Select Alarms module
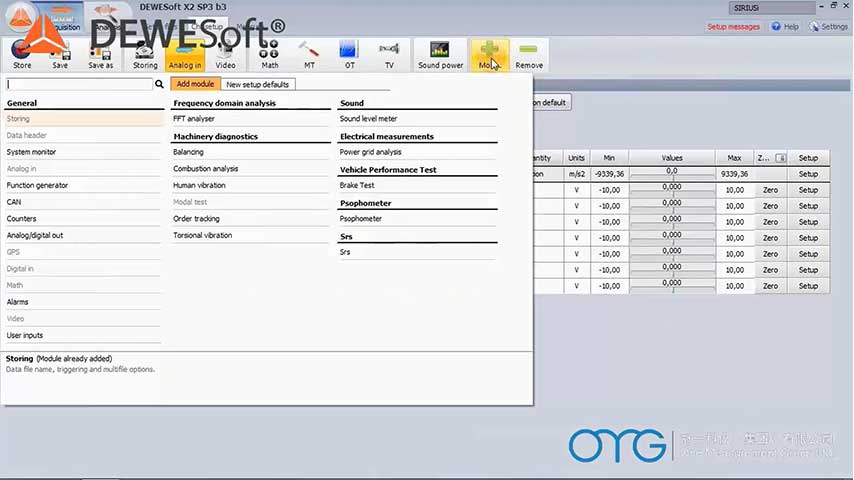Viewport: 854px width, 480px height. pos(83,302)
